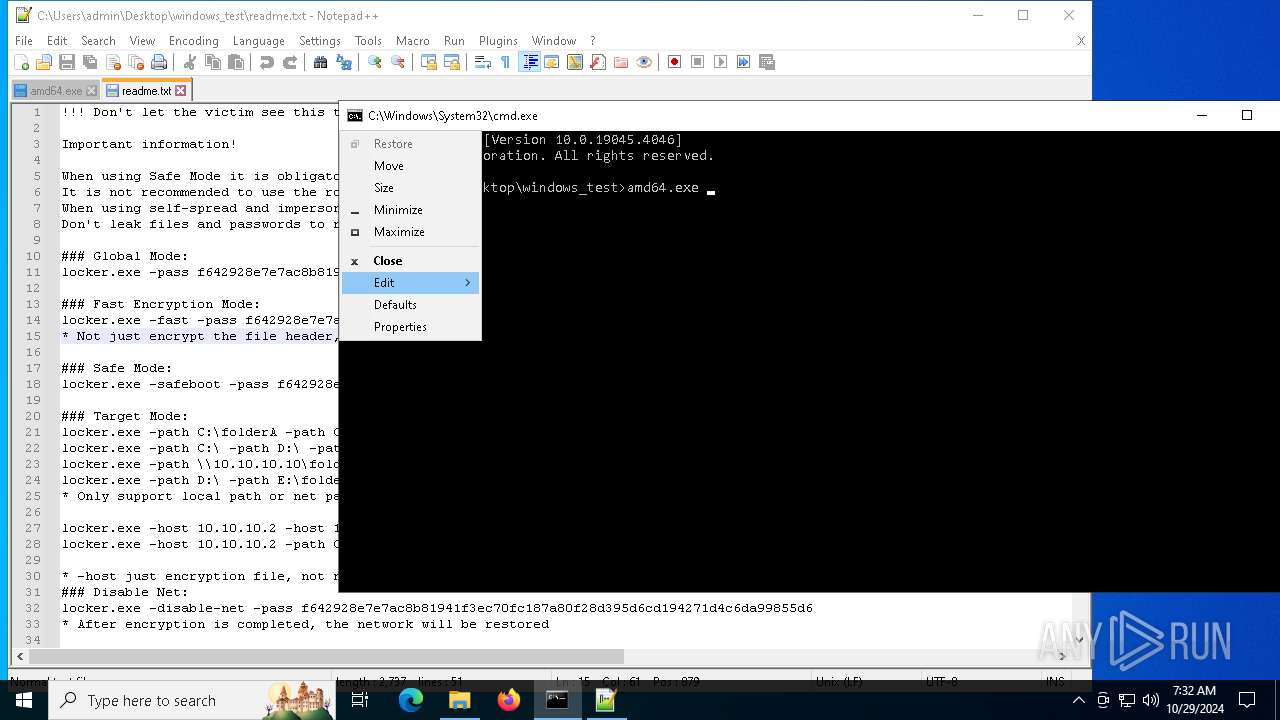Click the Copy toolbar icon
This screenshot has height=720, width=1280.
coord(213,62)
